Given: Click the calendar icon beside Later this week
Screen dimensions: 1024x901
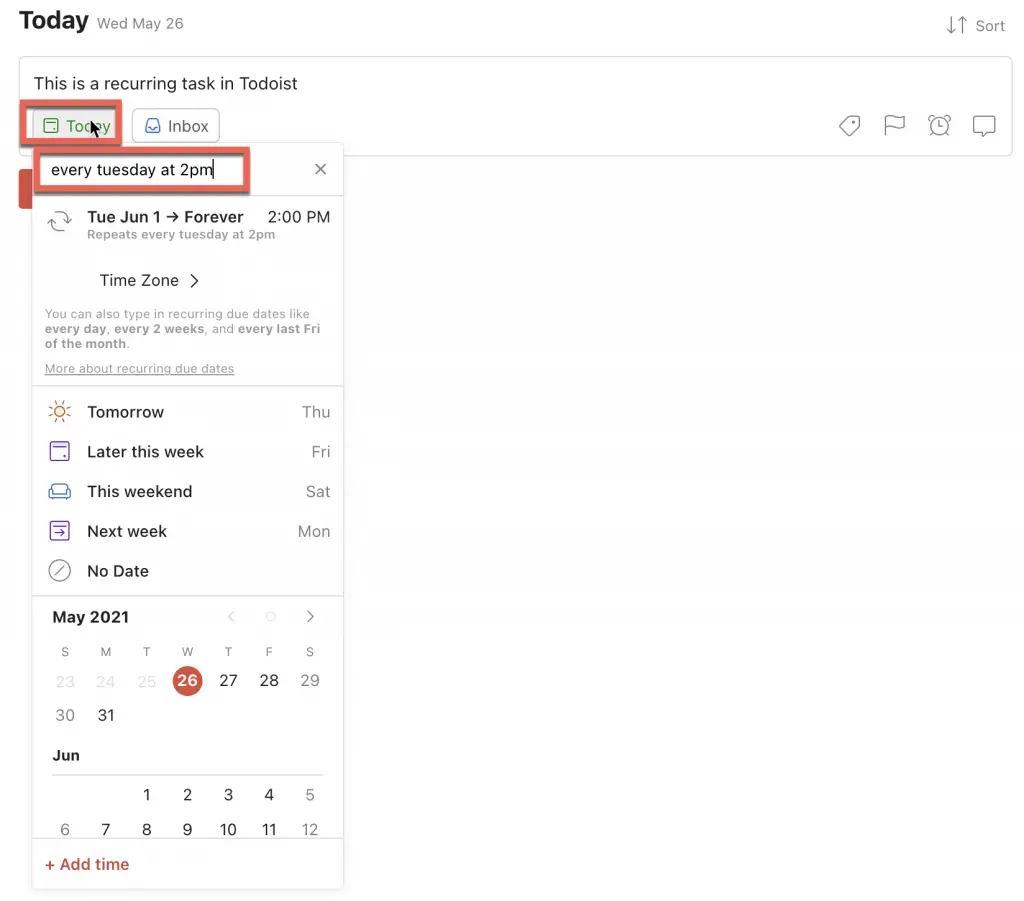Looking at the screenshot, I should tap(59, 451).
